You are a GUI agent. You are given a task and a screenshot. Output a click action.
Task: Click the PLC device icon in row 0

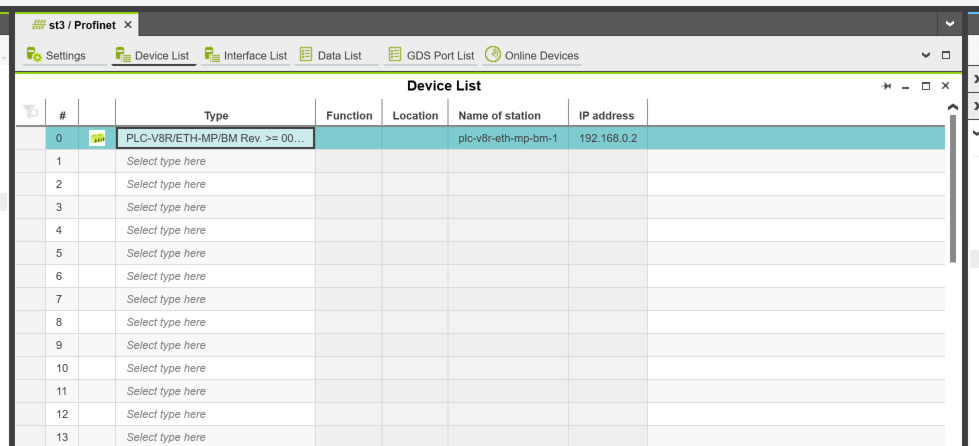pos(97,138)
